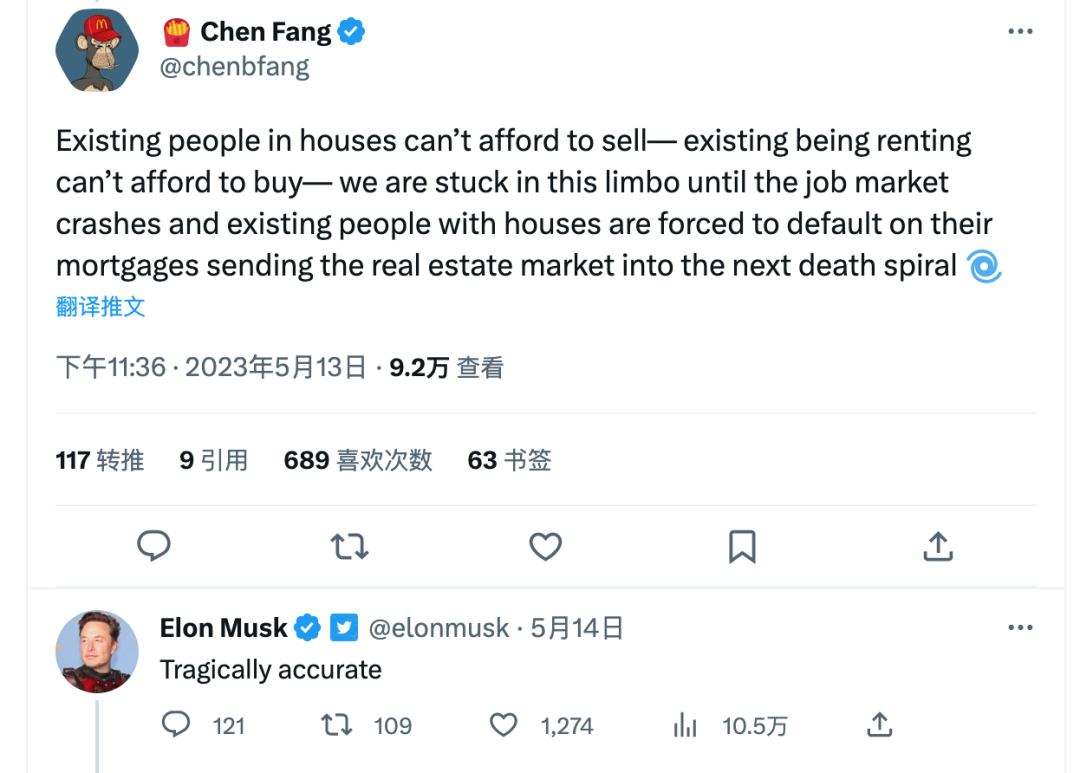Open more options on Elon Musk's reply
1080x773 pixels.
1020,628
